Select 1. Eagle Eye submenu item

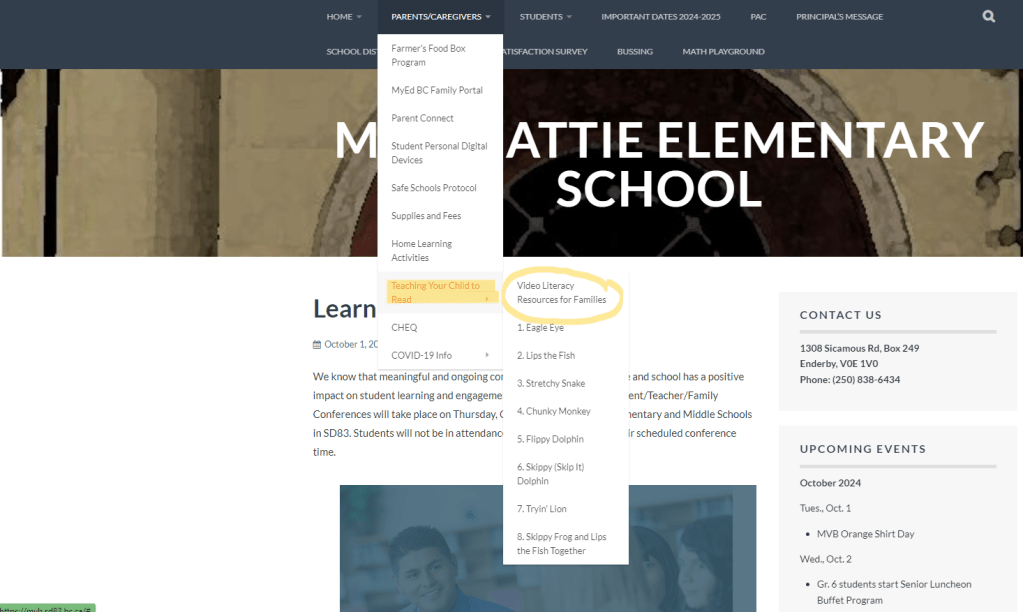[x=540, y=328]
